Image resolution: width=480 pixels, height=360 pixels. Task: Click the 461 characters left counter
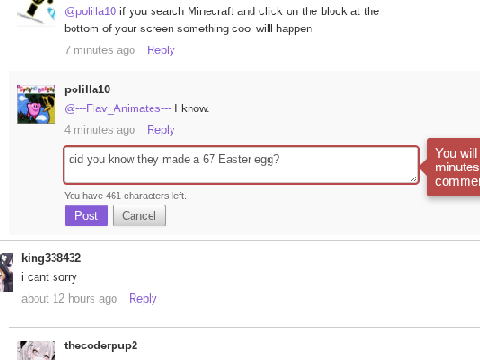(x=125, y=195)
